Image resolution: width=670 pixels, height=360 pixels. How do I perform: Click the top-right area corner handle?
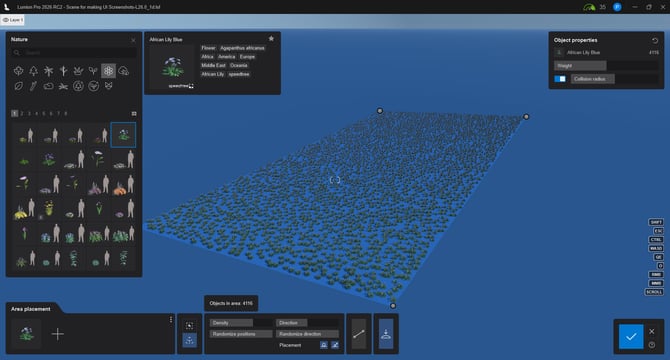click(526, 117)
